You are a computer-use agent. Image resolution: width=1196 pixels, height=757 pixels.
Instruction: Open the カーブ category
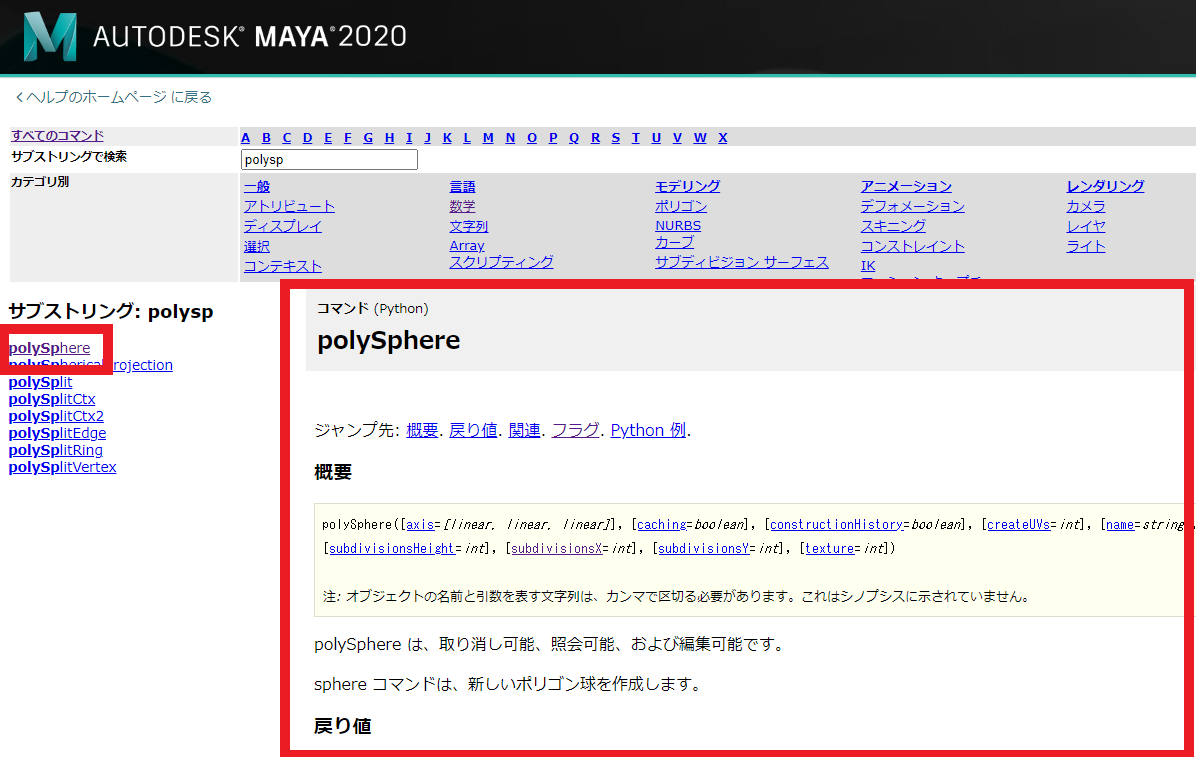pos(674,242)
